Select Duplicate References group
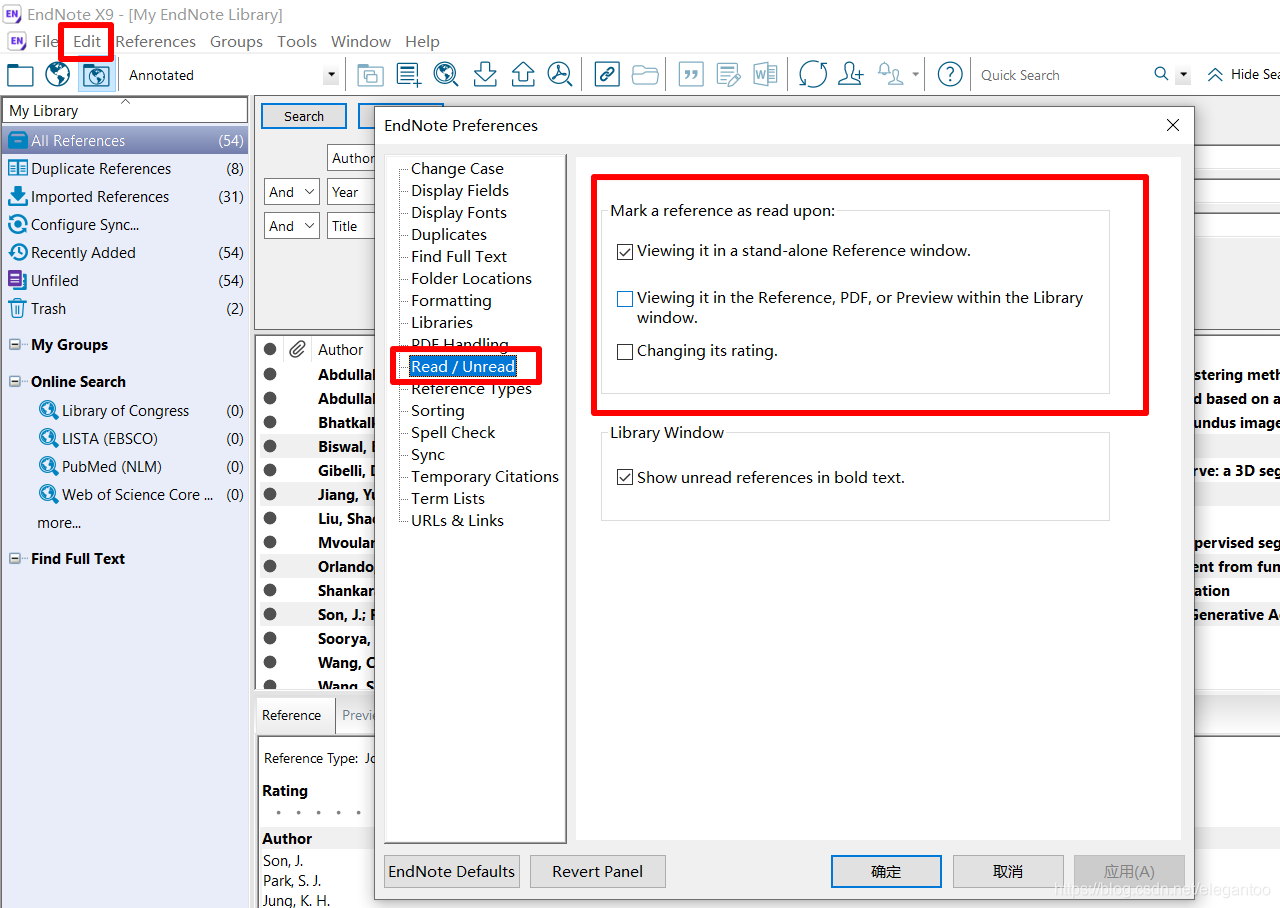The image size is (1280, 908). 125,168
